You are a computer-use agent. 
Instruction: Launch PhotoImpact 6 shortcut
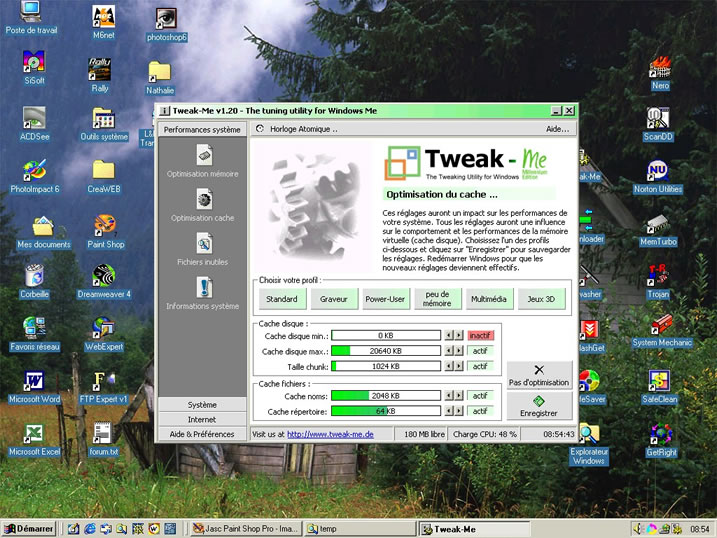35,176
